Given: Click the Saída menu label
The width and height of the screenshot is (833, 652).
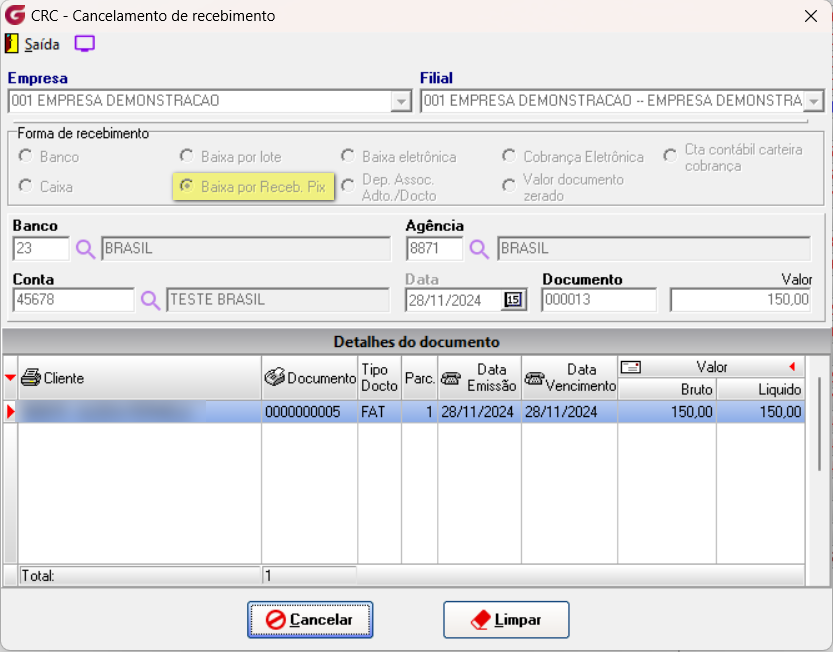Looking at the screenshot, I should [x=42, y=44].
